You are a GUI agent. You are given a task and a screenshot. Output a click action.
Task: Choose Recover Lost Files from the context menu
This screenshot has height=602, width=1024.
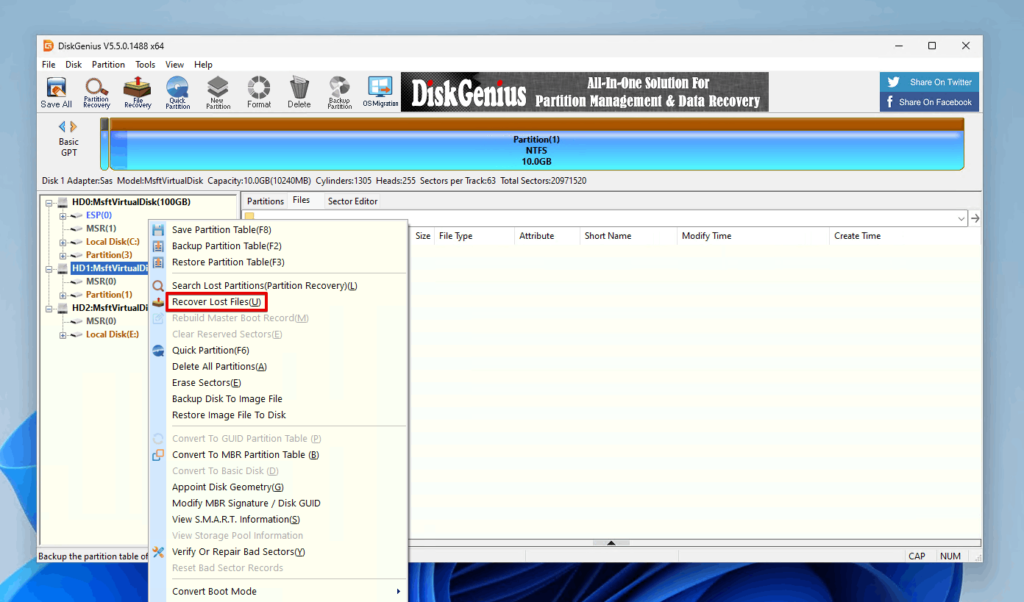(x=217, y=301)
